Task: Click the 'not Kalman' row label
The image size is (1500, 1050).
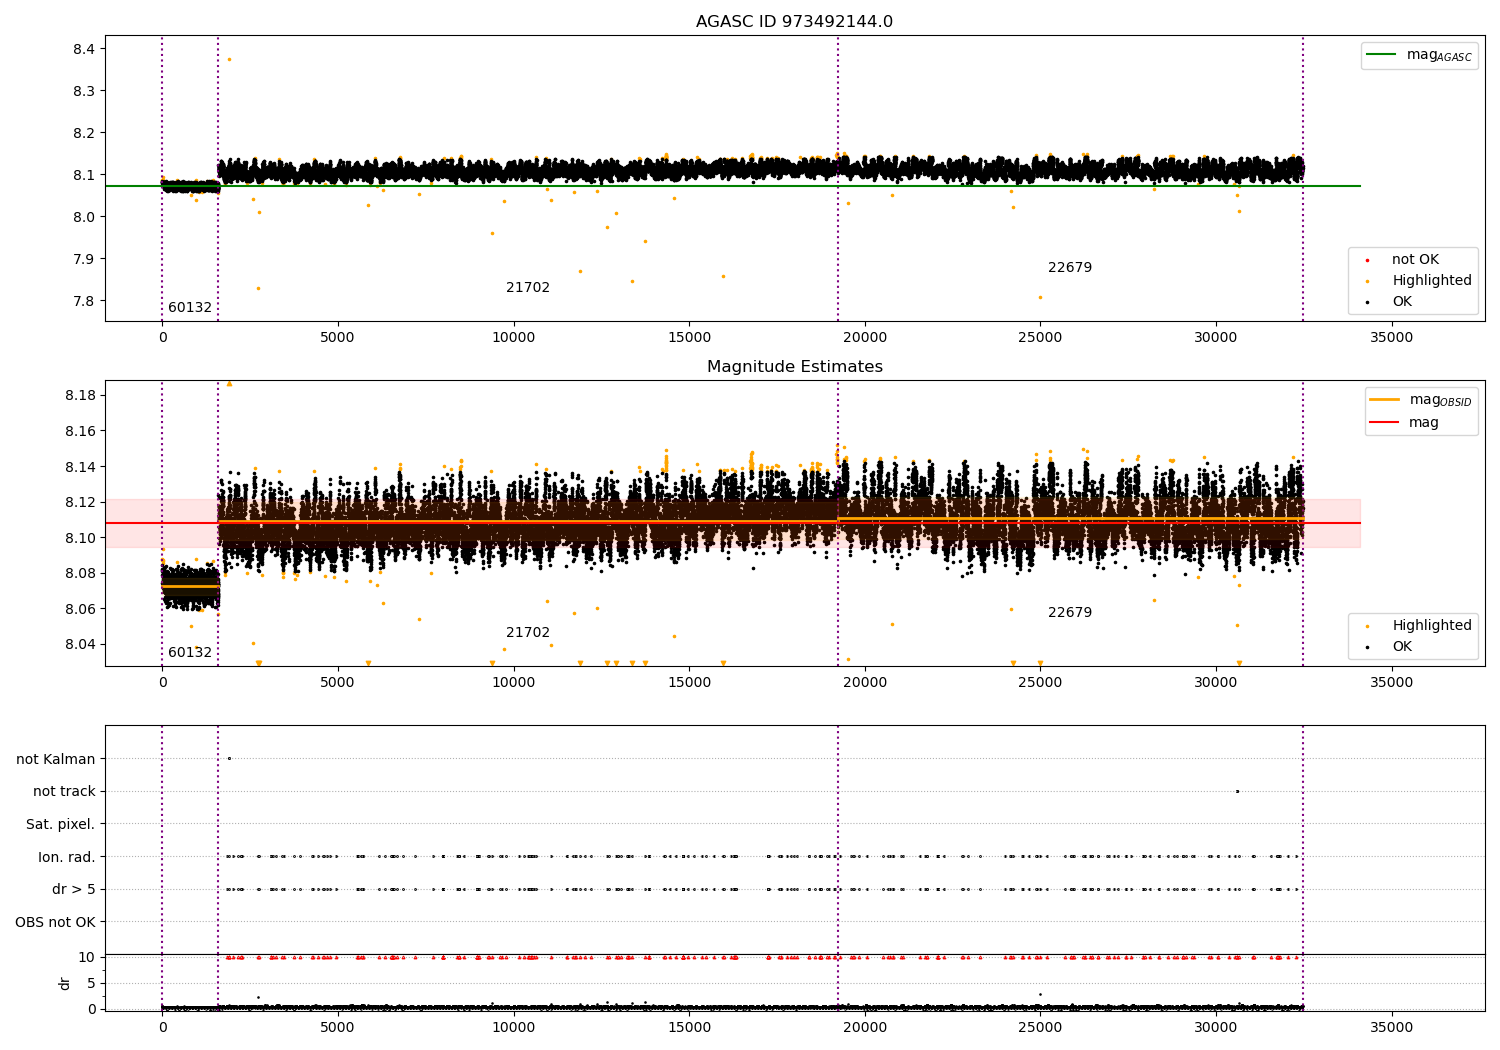Action: click(x=56, y=760)
